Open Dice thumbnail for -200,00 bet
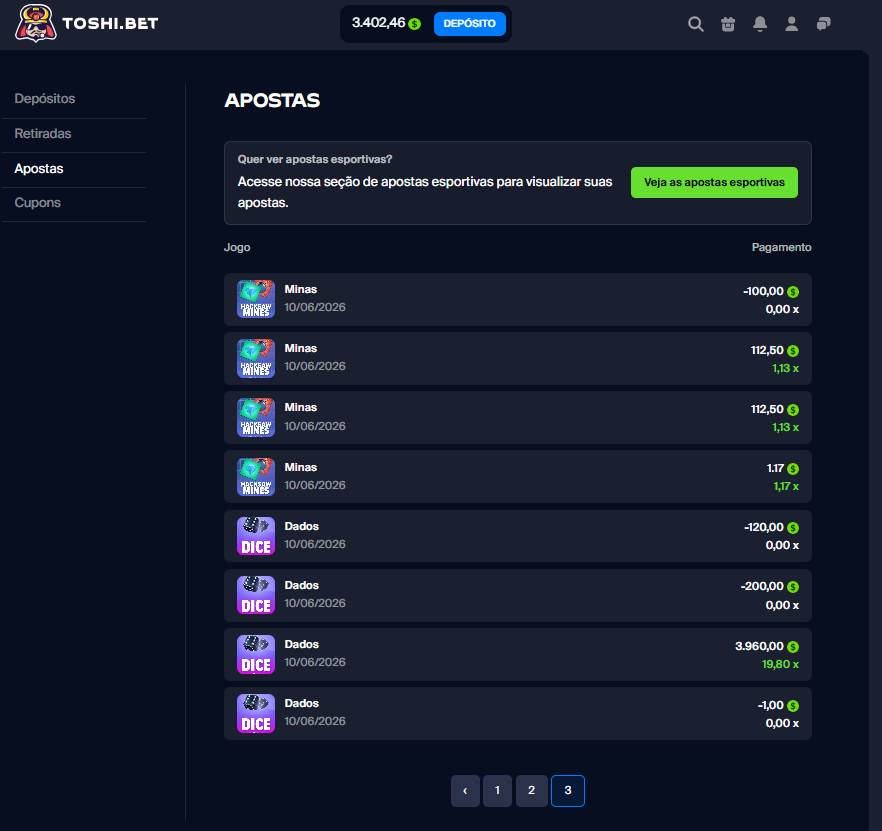The width and height of the screenshot is (882, 831). [x=256, y=595]
